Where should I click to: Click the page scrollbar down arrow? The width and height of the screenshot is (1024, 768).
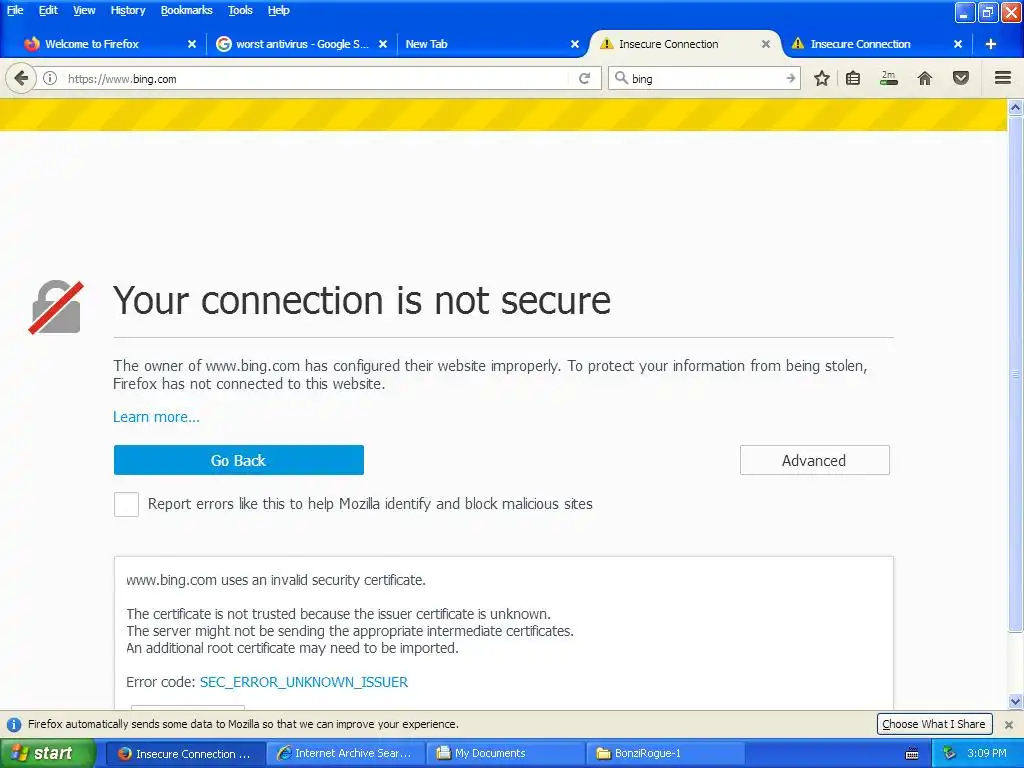coord(1016,702)
